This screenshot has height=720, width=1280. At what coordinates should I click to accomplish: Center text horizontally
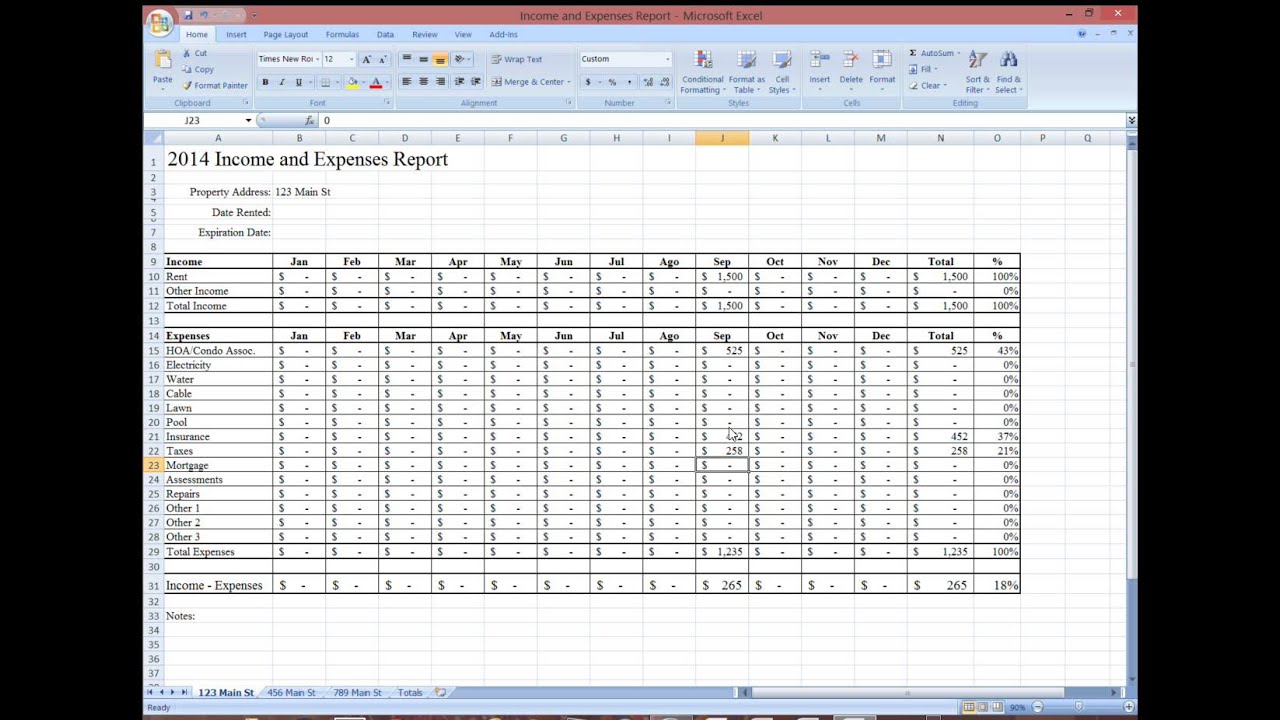click(423, 82)
